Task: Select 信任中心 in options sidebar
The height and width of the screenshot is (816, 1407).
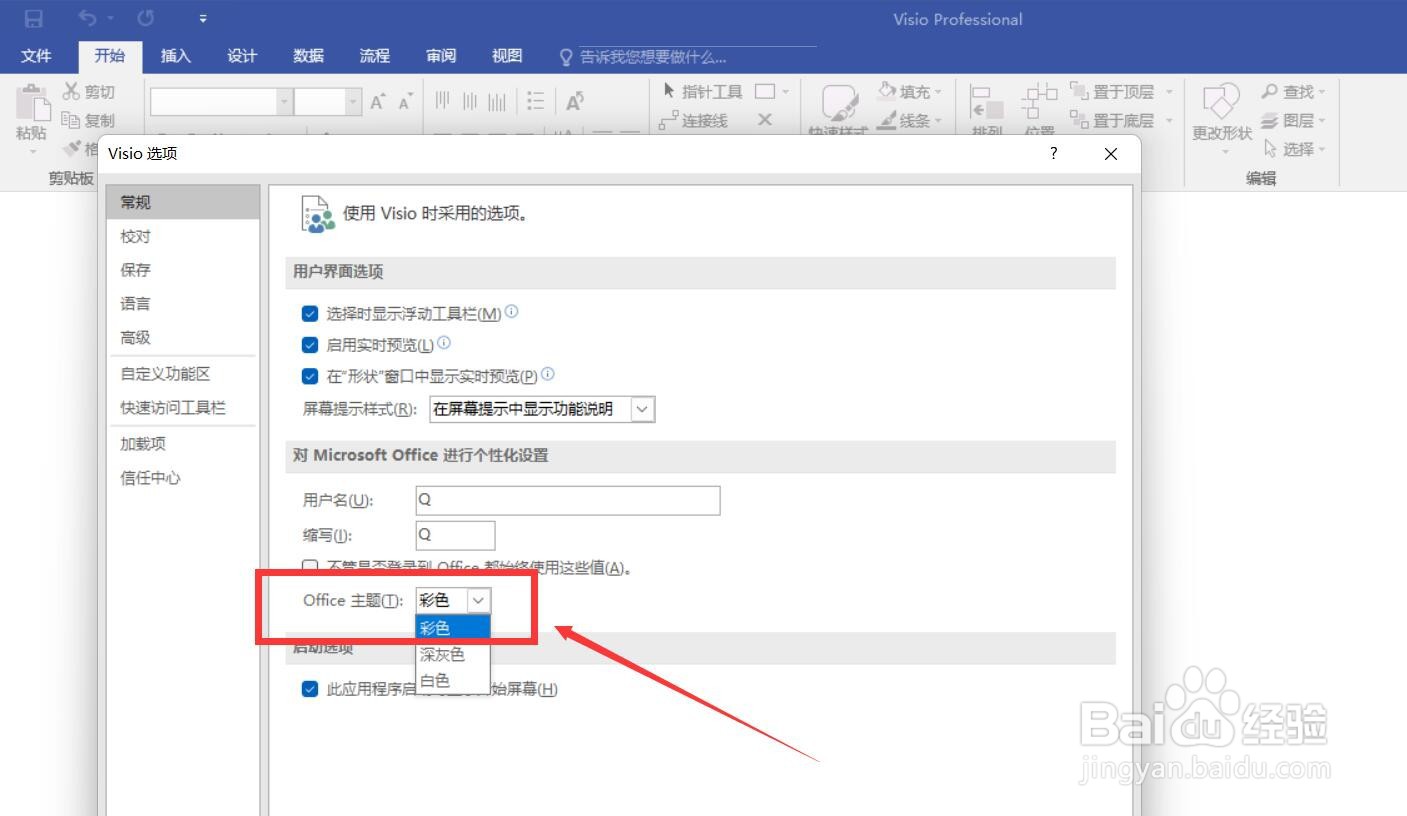Action: 182,478
